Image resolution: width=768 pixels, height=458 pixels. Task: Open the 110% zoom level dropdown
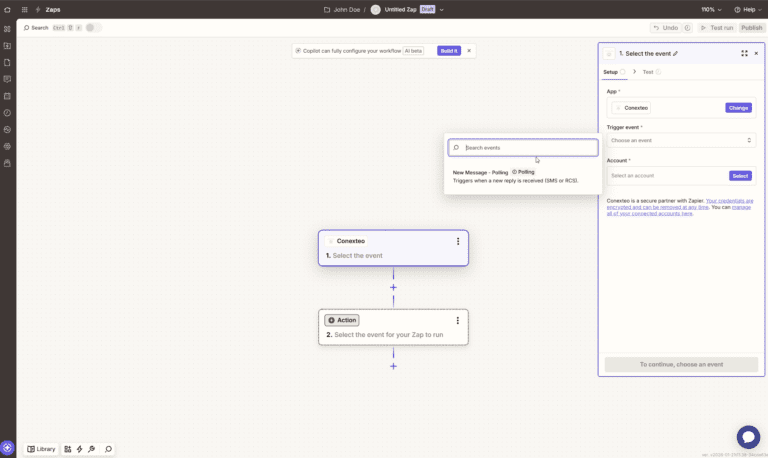tap(711, 9)
